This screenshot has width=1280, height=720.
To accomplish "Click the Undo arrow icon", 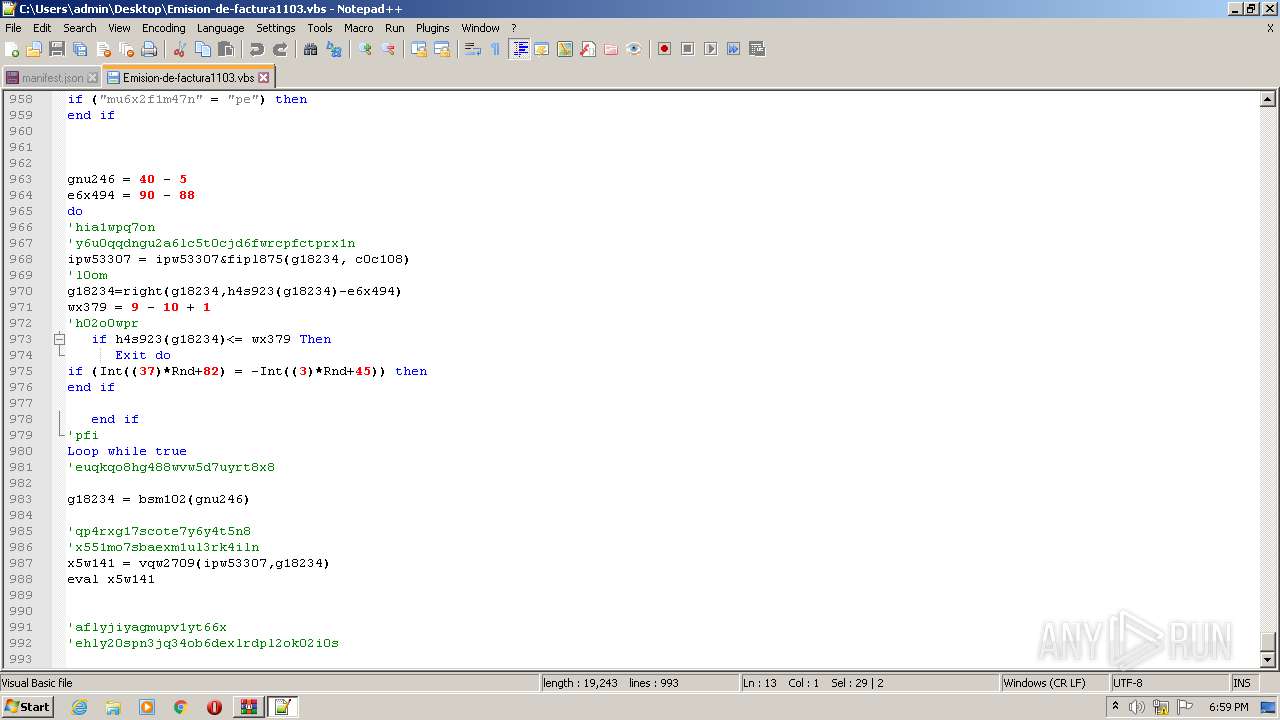I will tap(256, 49).
